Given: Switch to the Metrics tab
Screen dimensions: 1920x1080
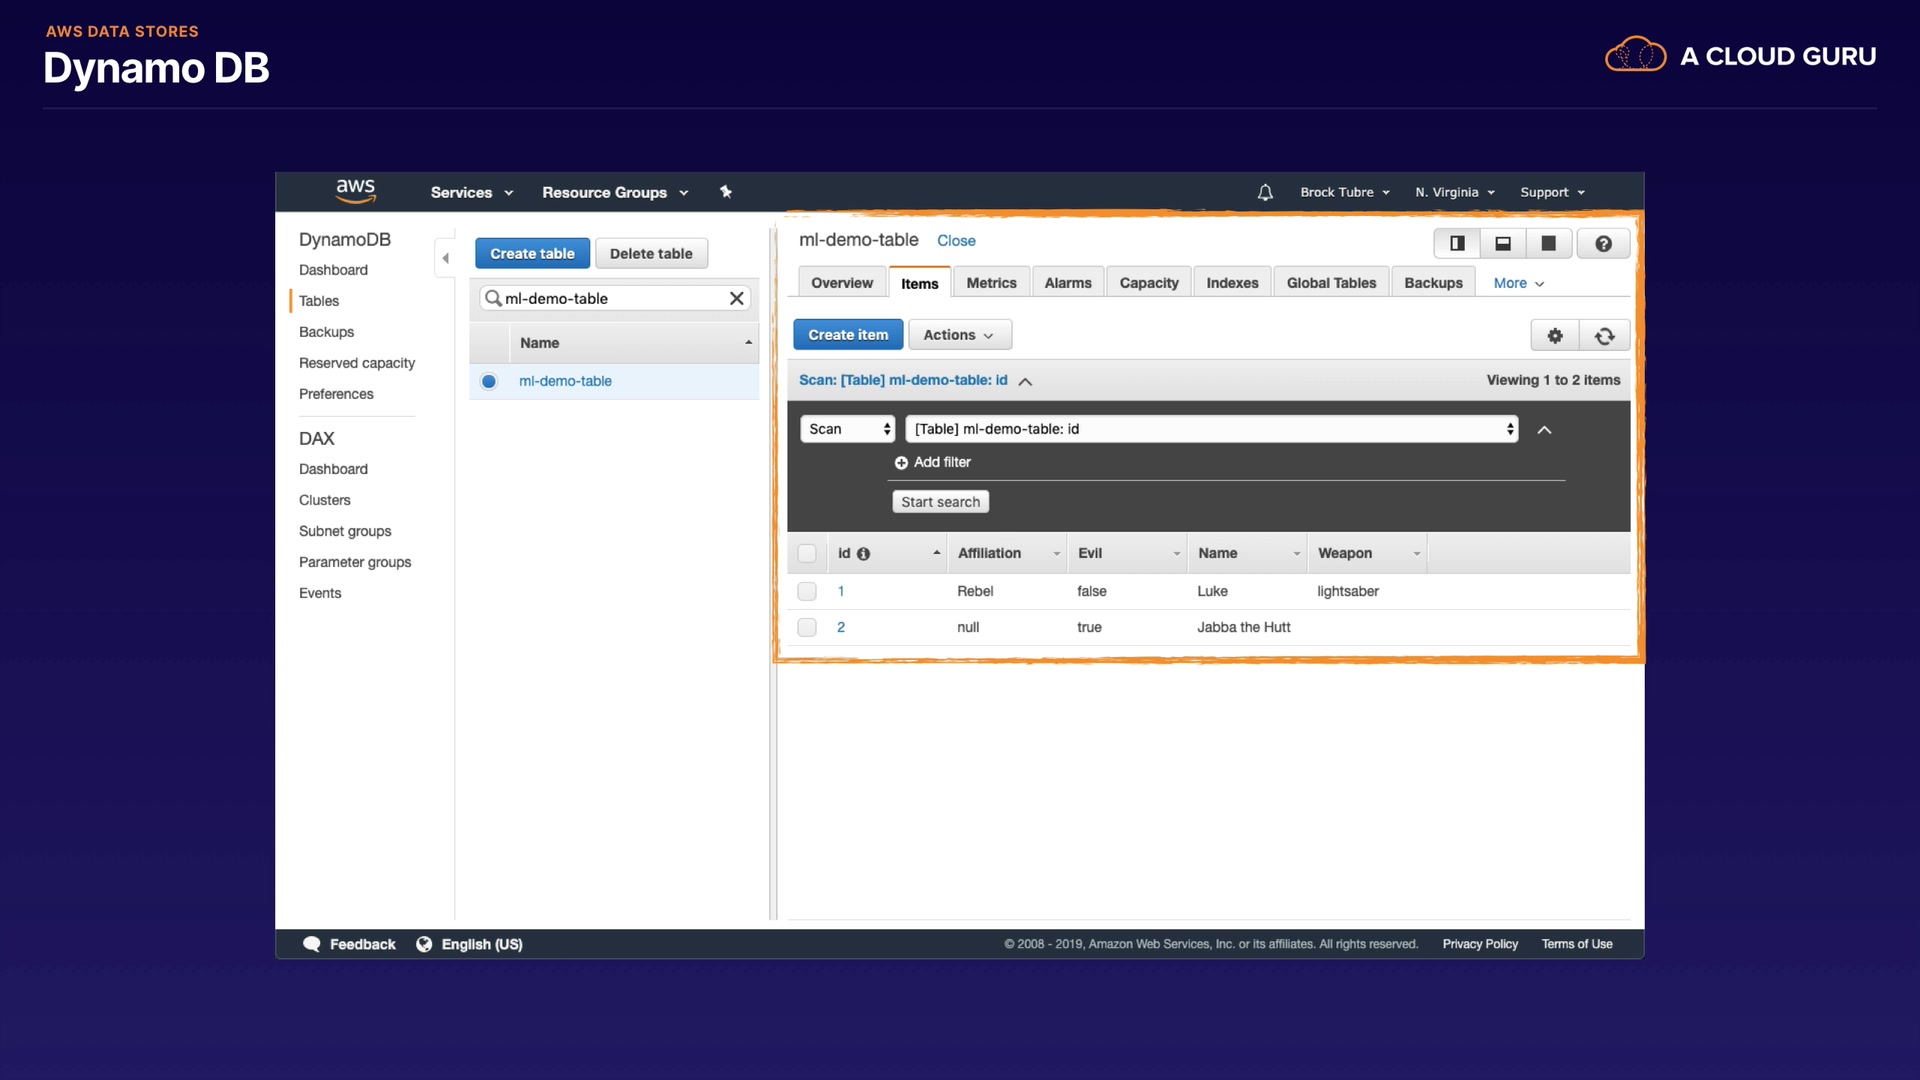Looking at the screenshot, I should pos(990,283).
